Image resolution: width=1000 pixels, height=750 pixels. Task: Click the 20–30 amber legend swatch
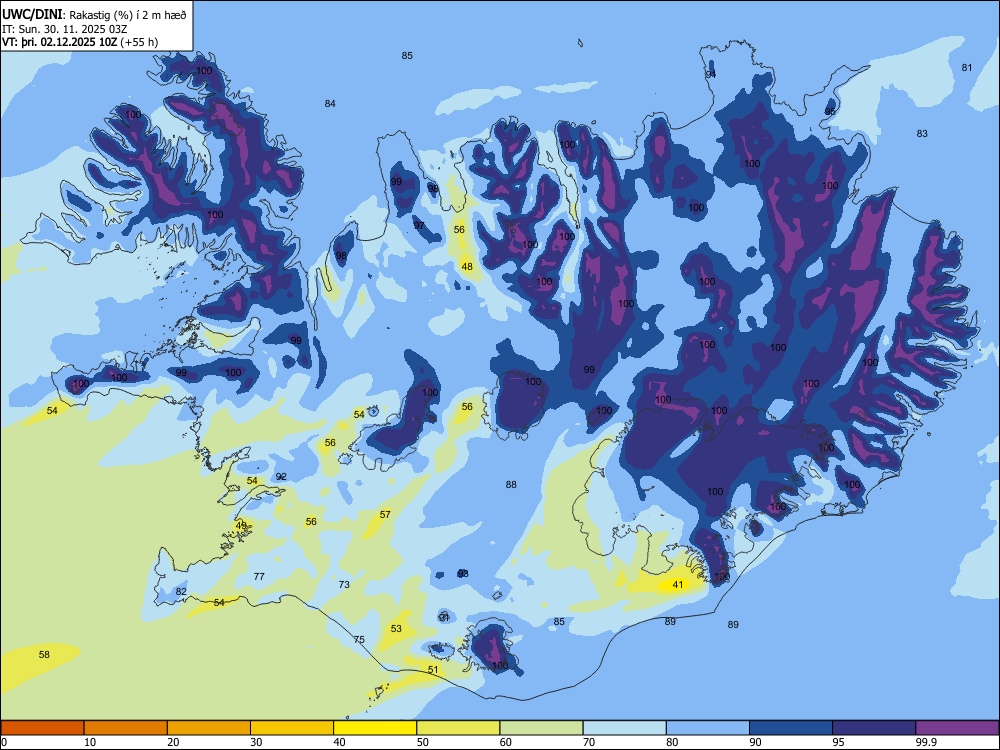coord(209,728)
